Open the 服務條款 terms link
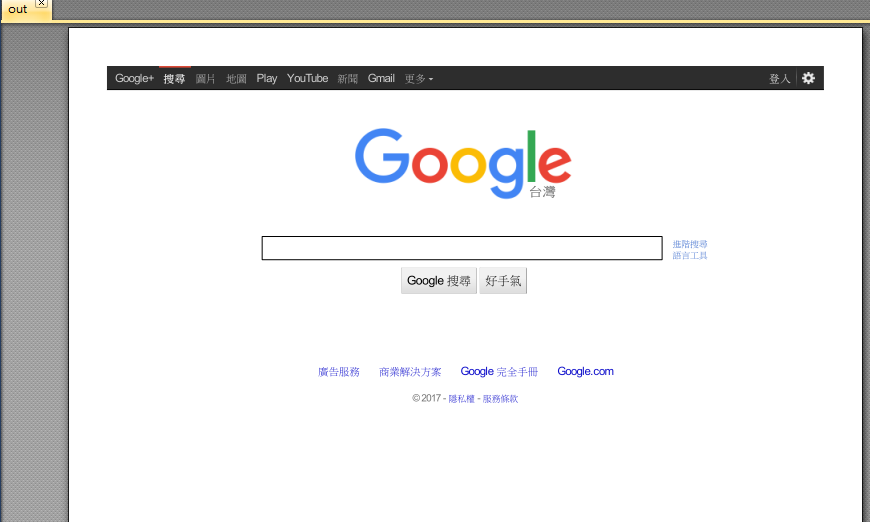The image size is (870, 522). 500,399
